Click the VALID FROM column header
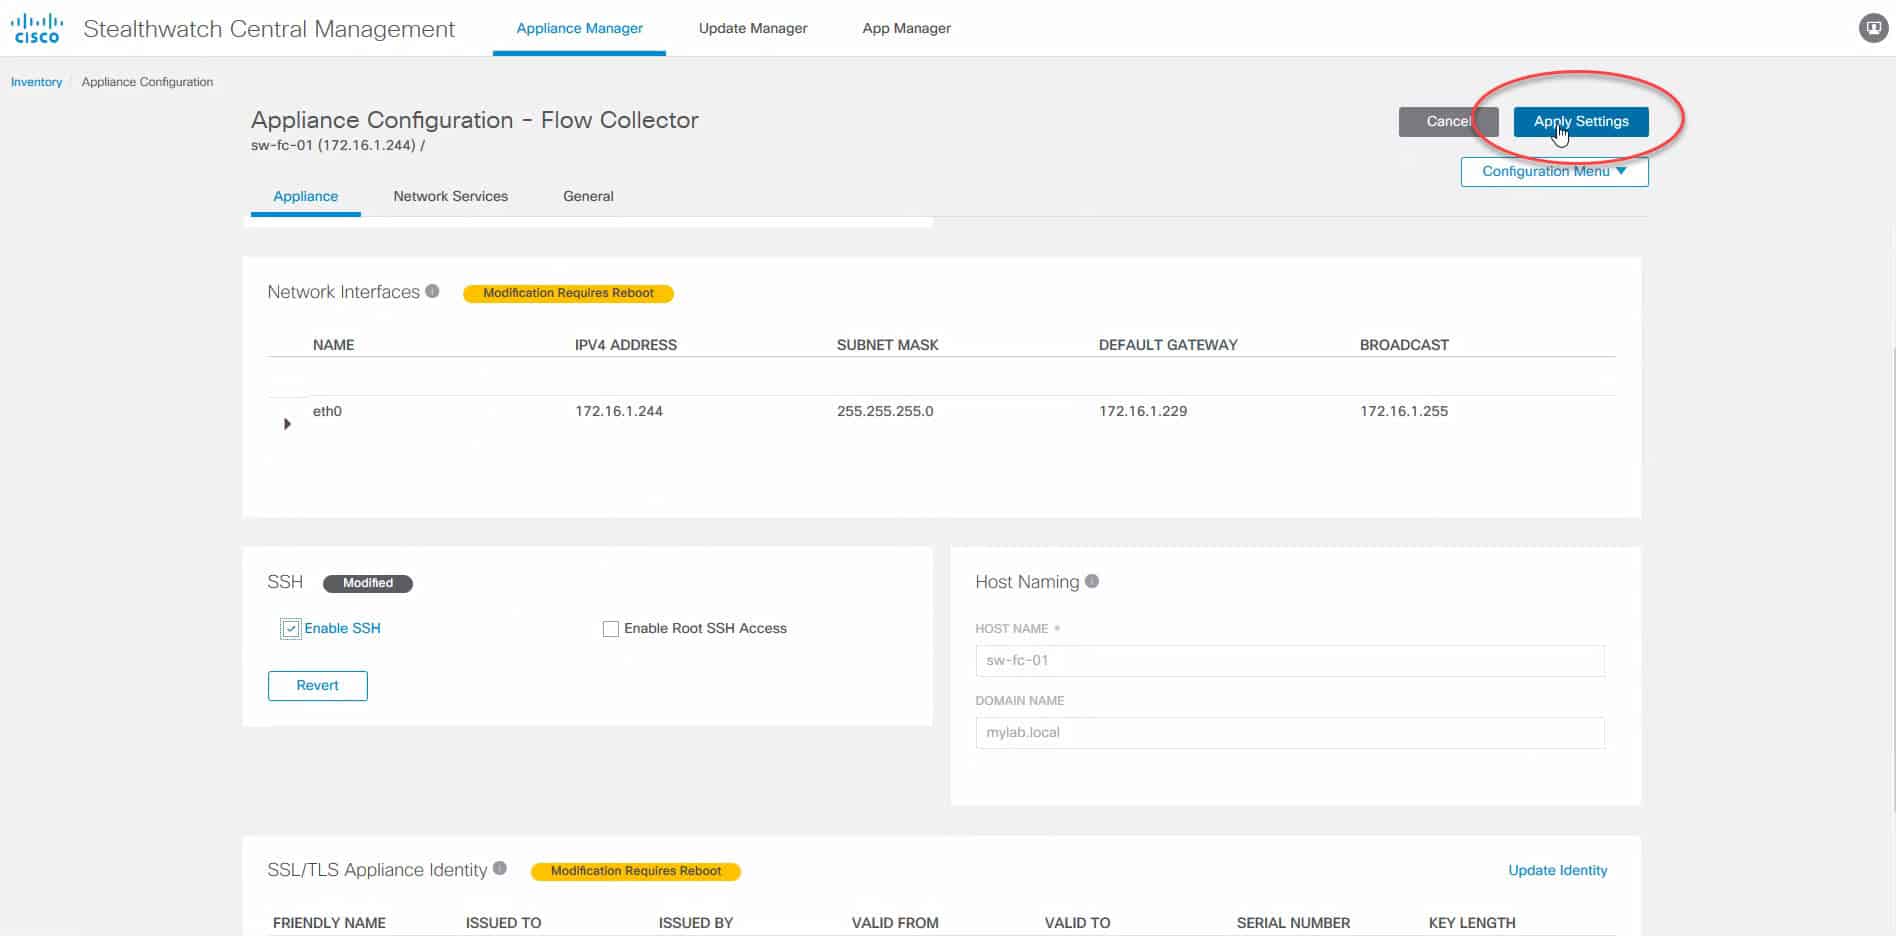 click(895, 923)
